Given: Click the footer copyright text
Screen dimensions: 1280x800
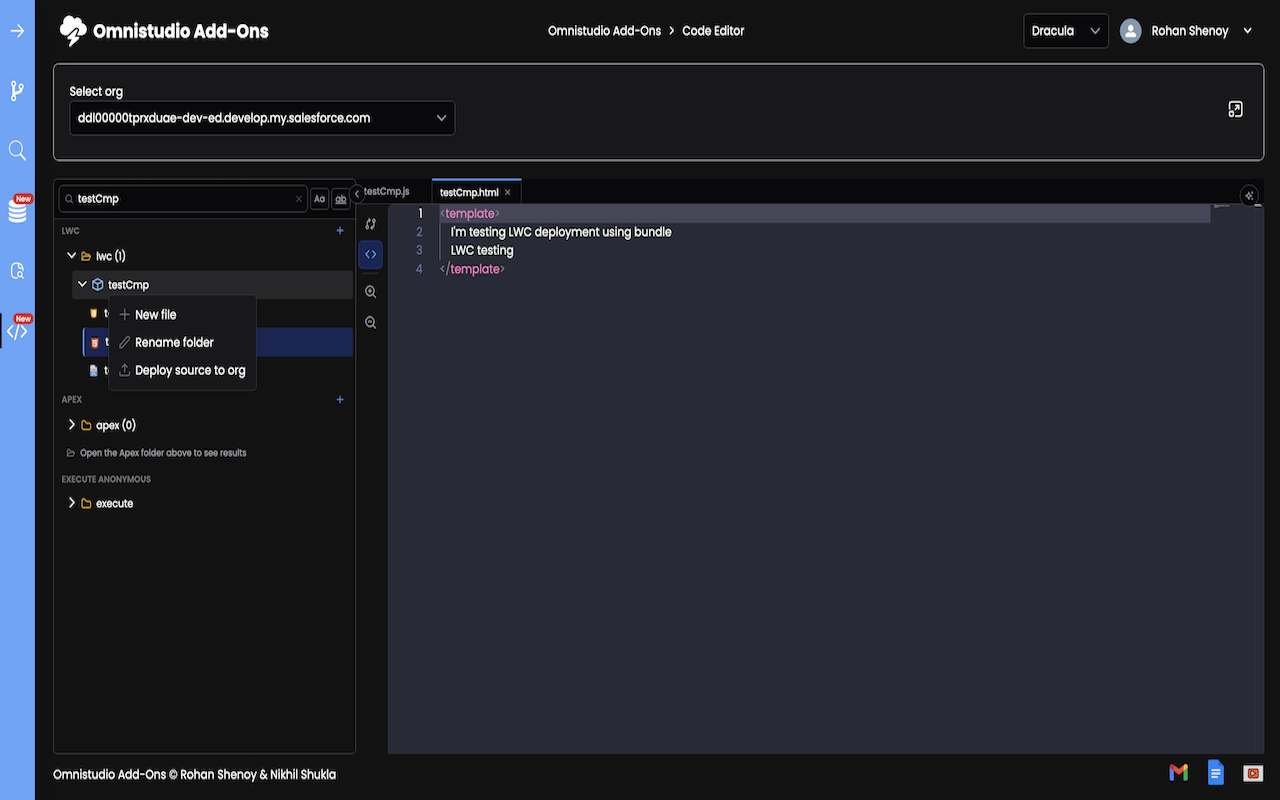Looking at the screenshot, I should (x=194, y=774).
